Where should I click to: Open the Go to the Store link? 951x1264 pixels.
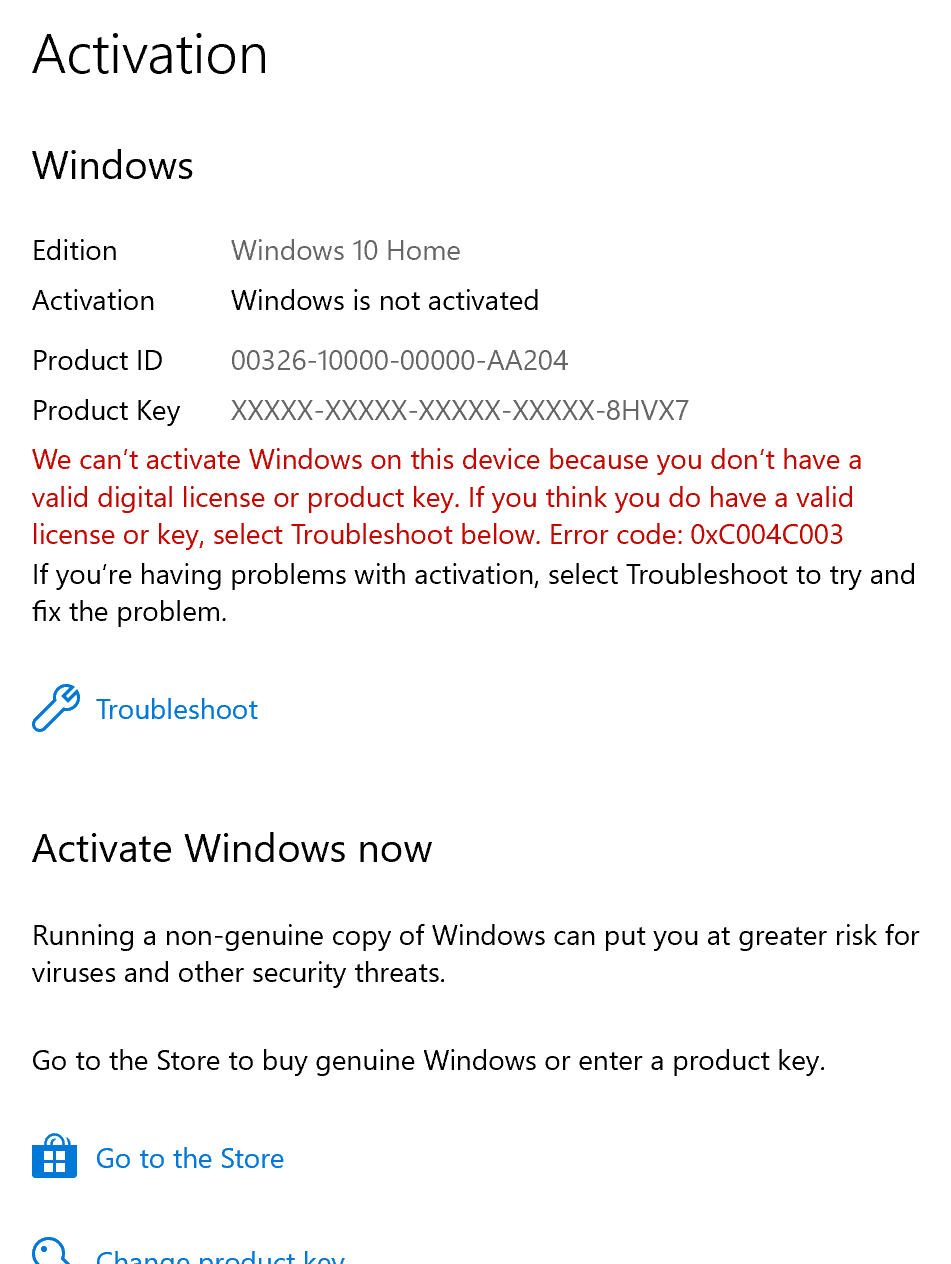[x=190, y=1159]
